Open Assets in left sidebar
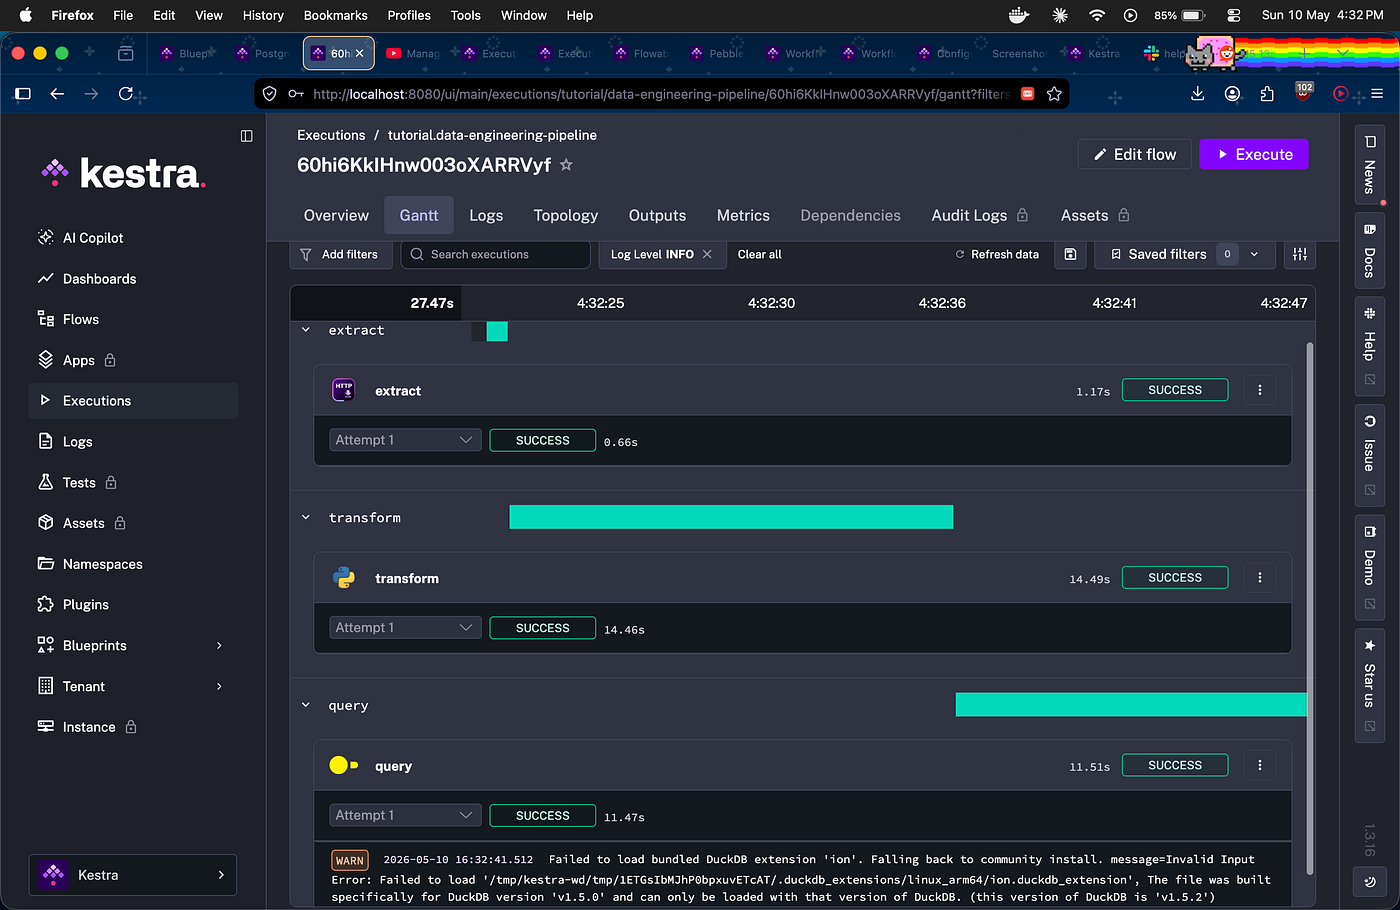1400x910 pixels. 83,523
